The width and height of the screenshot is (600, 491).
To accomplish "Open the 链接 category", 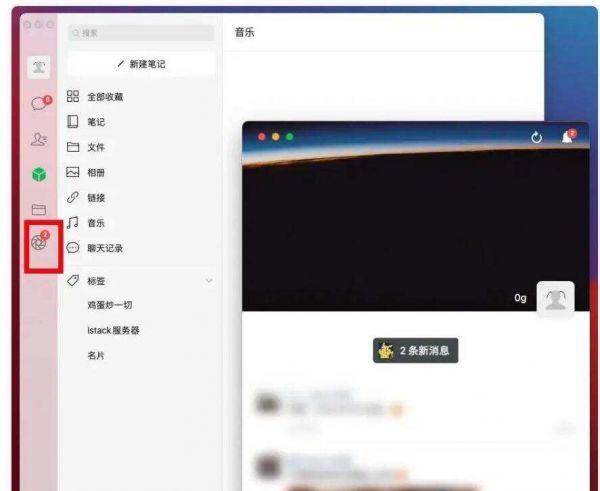I will 96,198.
